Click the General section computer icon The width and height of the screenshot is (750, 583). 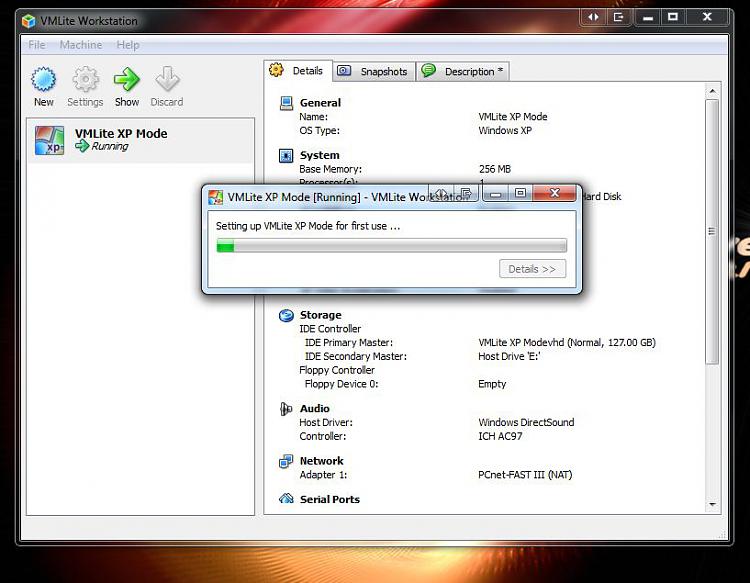point(286,103)
